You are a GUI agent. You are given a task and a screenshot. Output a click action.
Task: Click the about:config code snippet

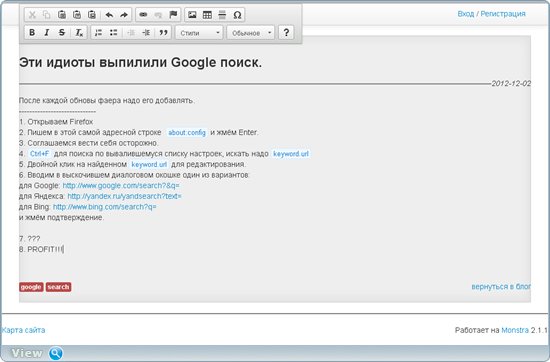[187, 133]
